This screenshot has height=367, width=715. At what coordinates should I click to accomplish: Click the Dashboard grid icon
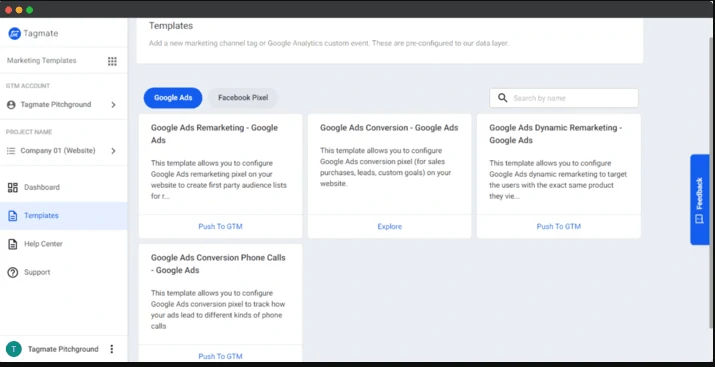click(13, 187)
